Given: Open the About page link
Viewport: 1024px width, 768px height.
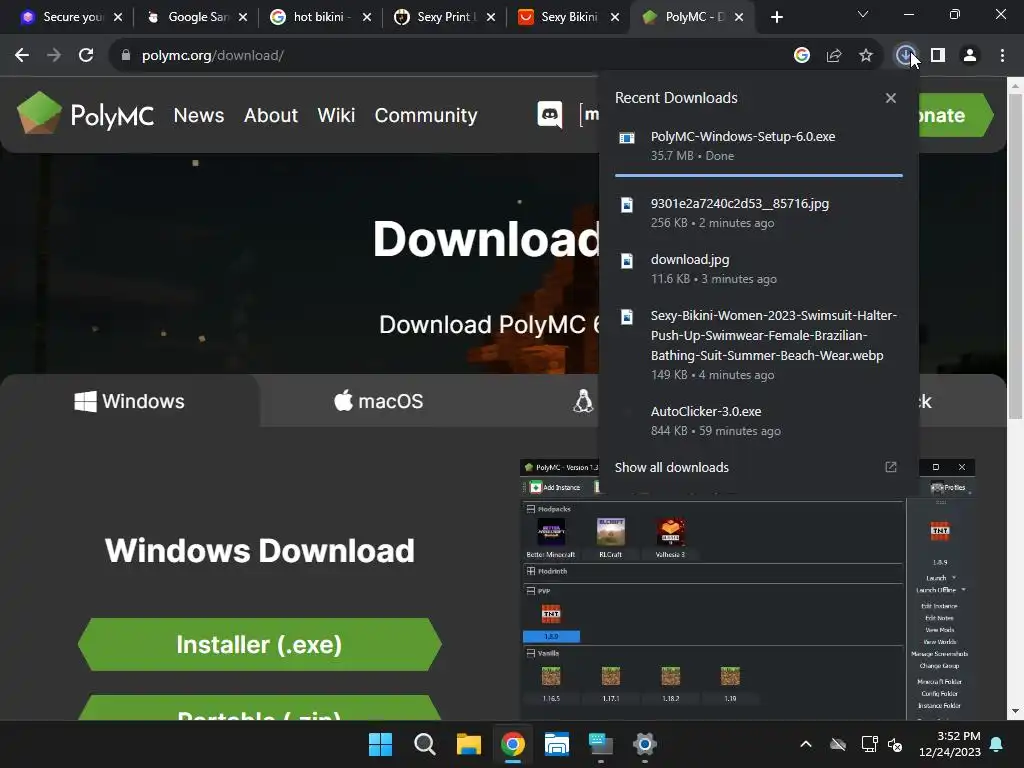Looking at the screenshot, I should (270, 115).
